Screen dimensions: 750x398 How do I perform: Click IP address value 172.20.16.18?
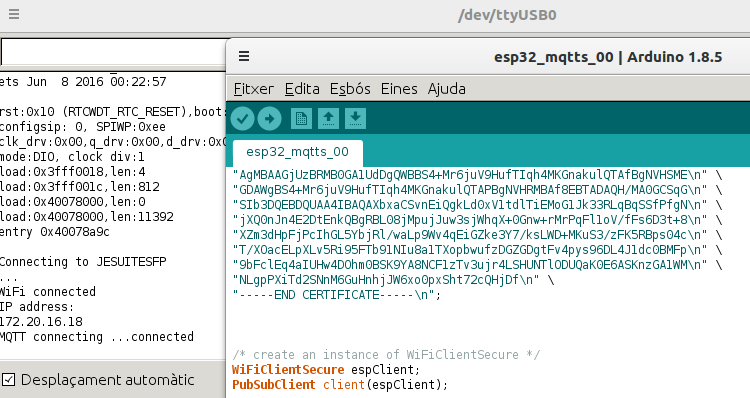click(41, 321)
